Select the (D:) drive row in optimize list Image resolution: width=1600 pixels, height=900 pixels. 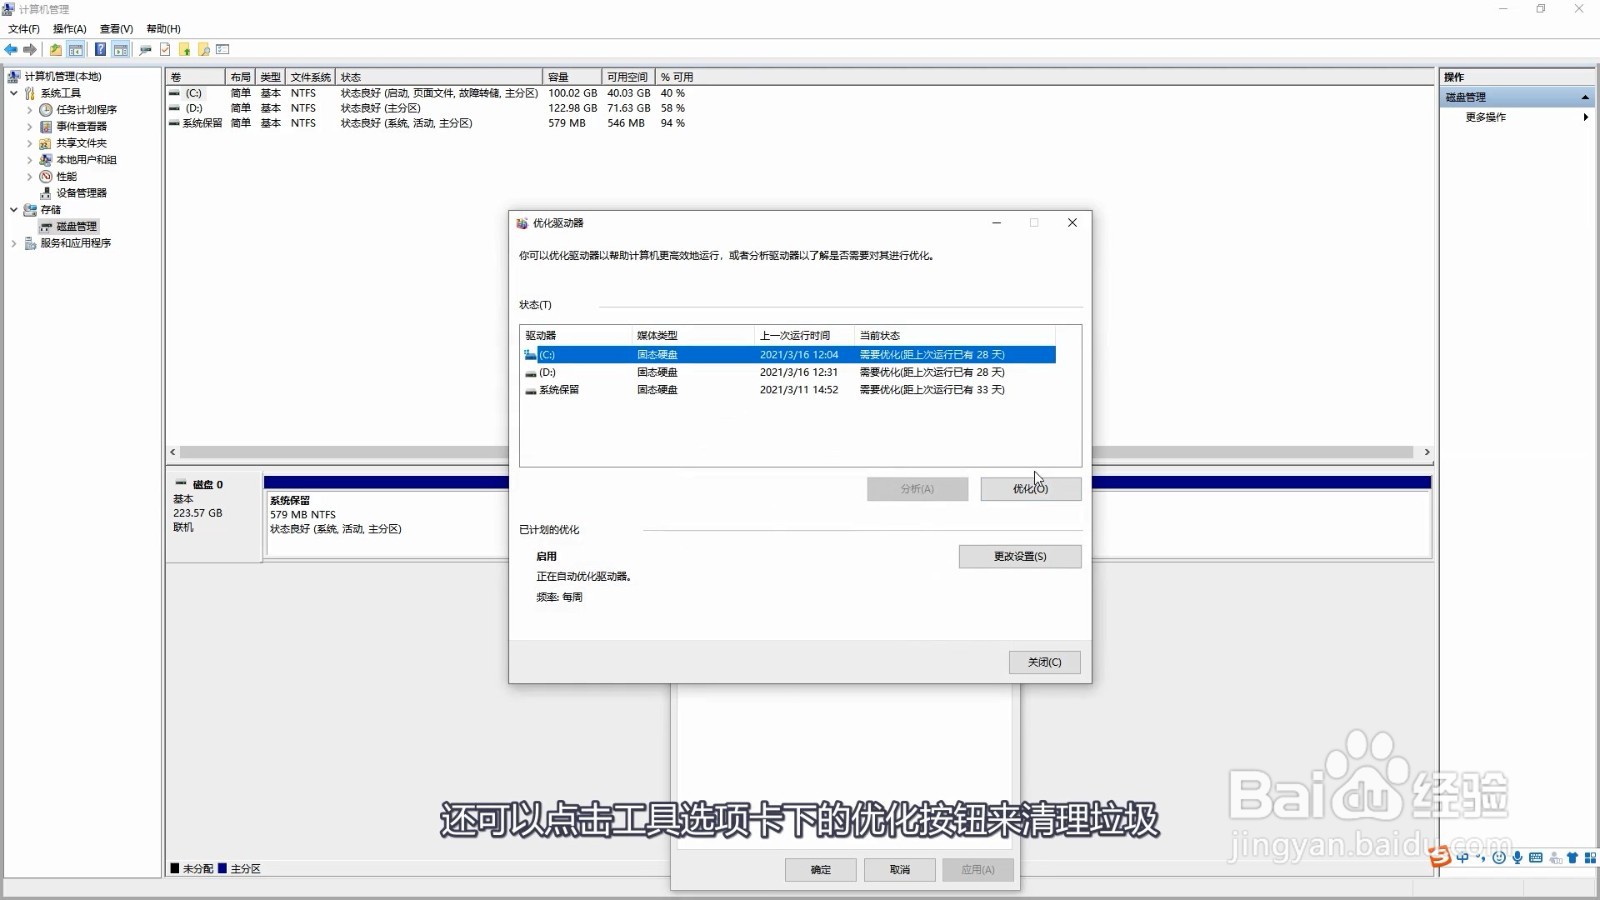789,372
